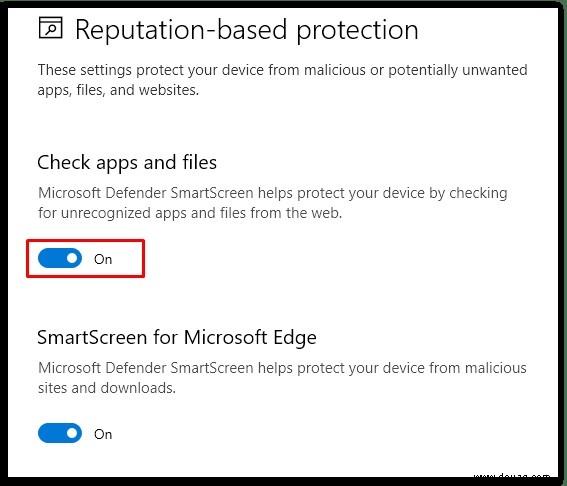567x486 pixels.
Task: Click the line starting with 'These settings protect your device'
Action: click(282, 70)
